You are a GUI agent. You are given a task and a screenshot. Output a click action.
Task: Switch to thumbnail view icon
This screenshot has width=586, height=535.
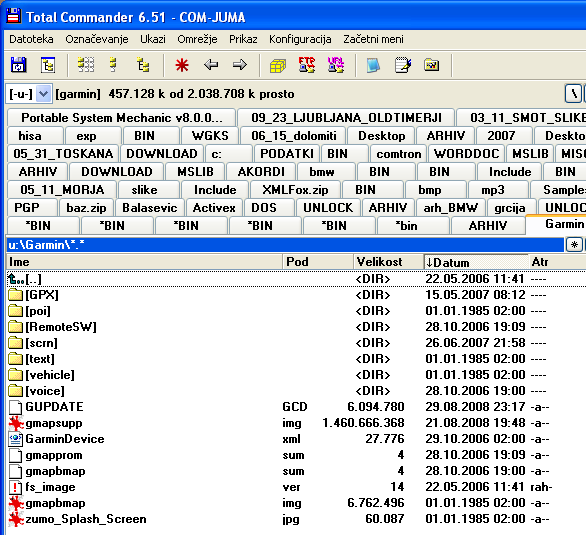point(86,65)
